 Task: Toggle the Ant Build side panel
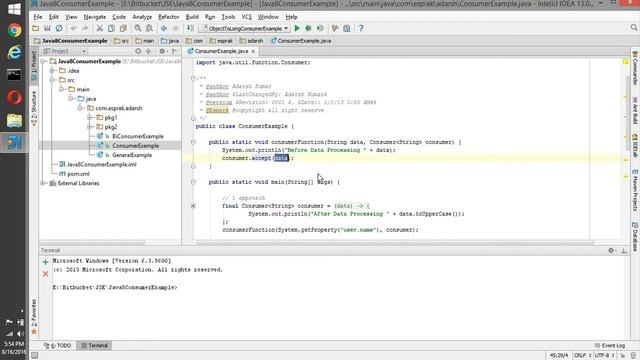635,111
